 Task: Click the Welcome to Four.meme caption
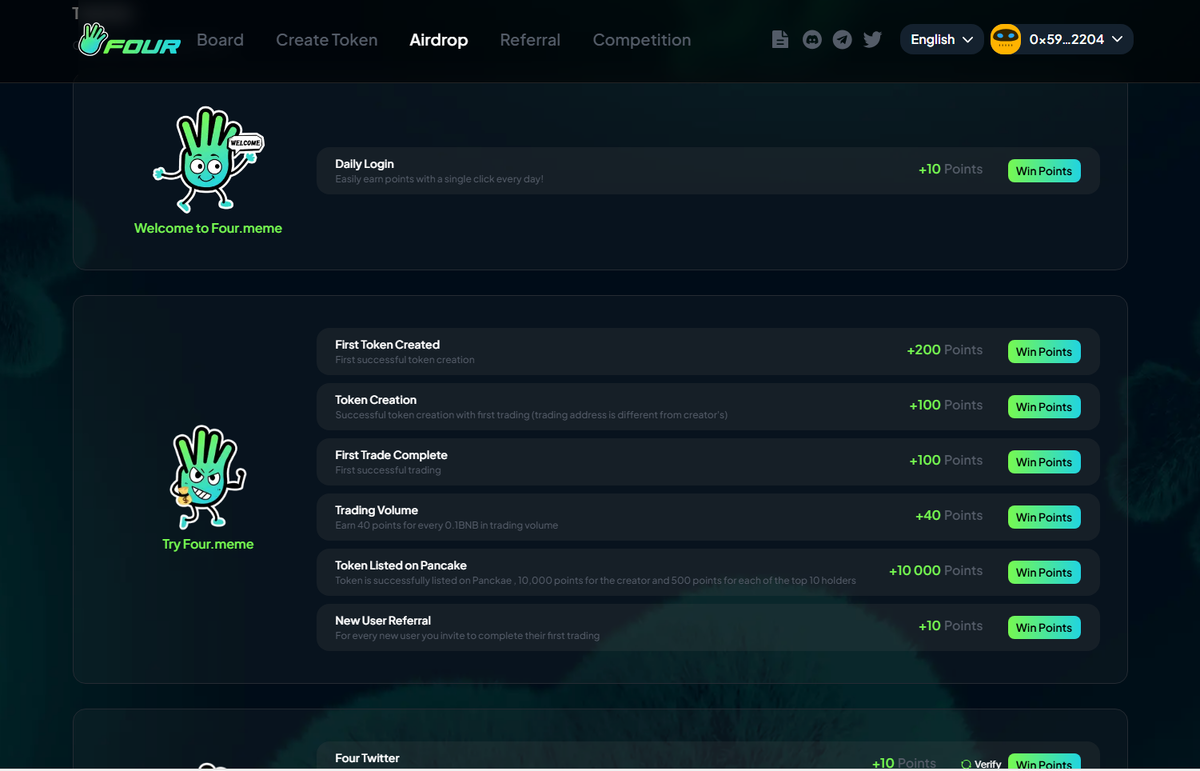click(x=208, y=228)
